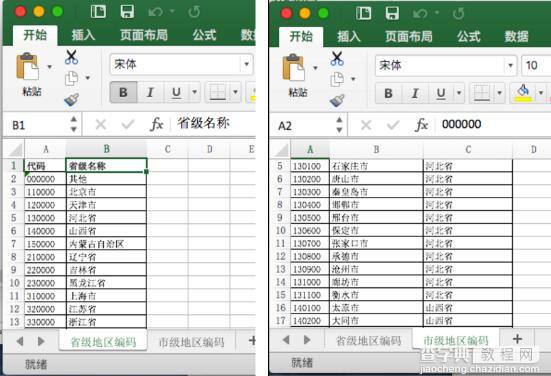551x376 pixels.
Task: Open Borders dropdown arrow in left window
Action: [235, 92]
